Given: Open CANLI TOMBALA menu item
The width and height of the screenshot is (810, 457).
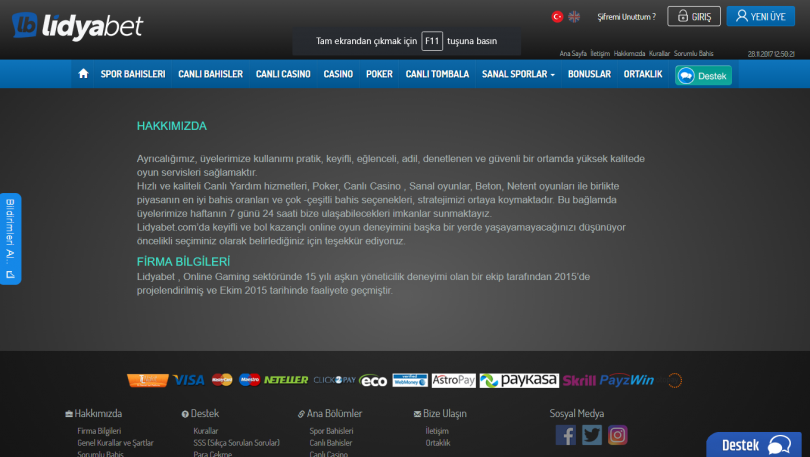Looking at the screenshot, I should (x=437, y=74).
